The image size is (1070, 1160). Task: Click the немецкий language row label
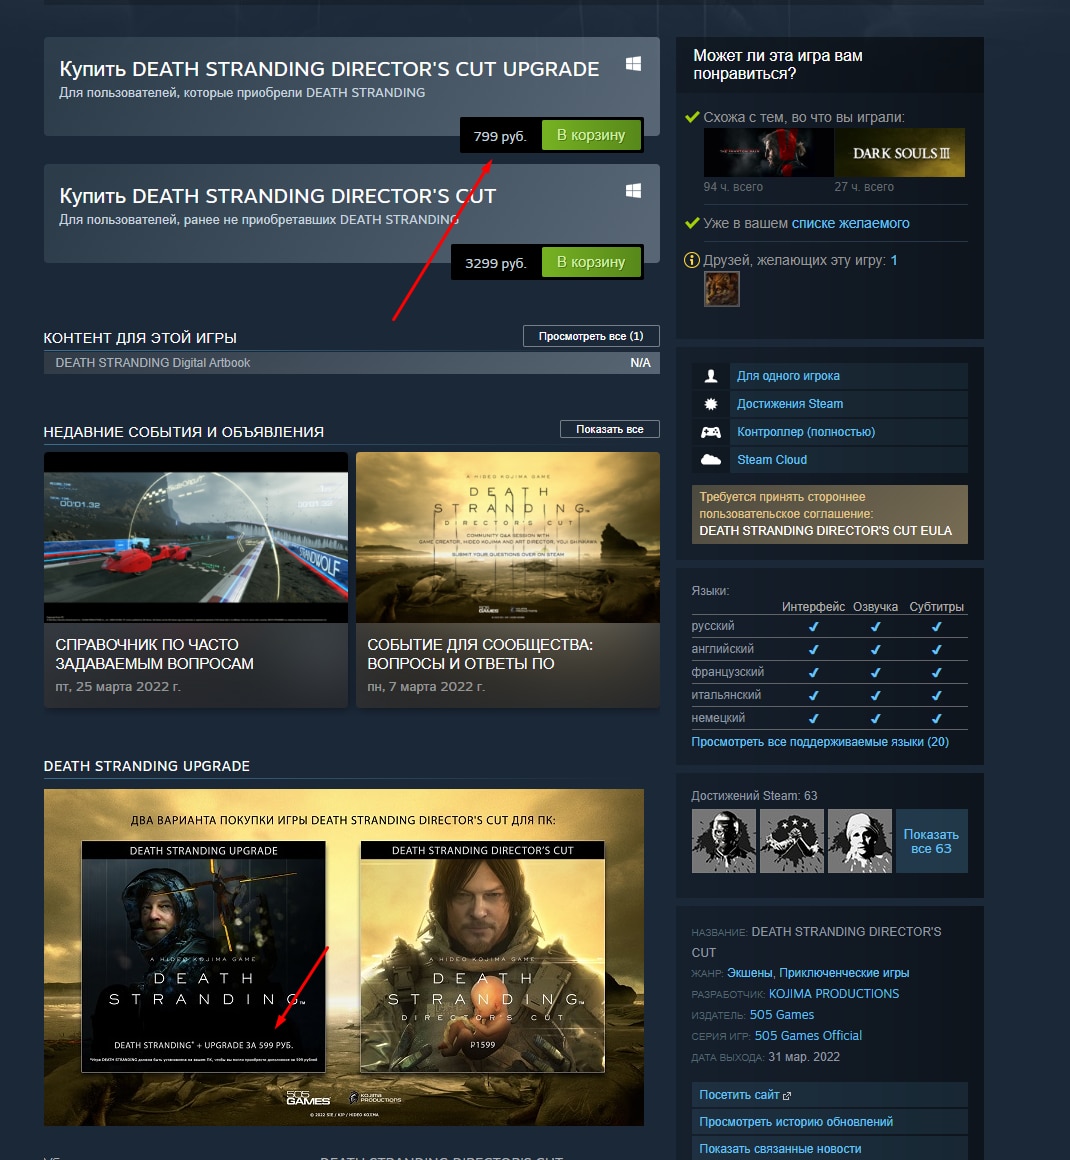coord(718,718)
